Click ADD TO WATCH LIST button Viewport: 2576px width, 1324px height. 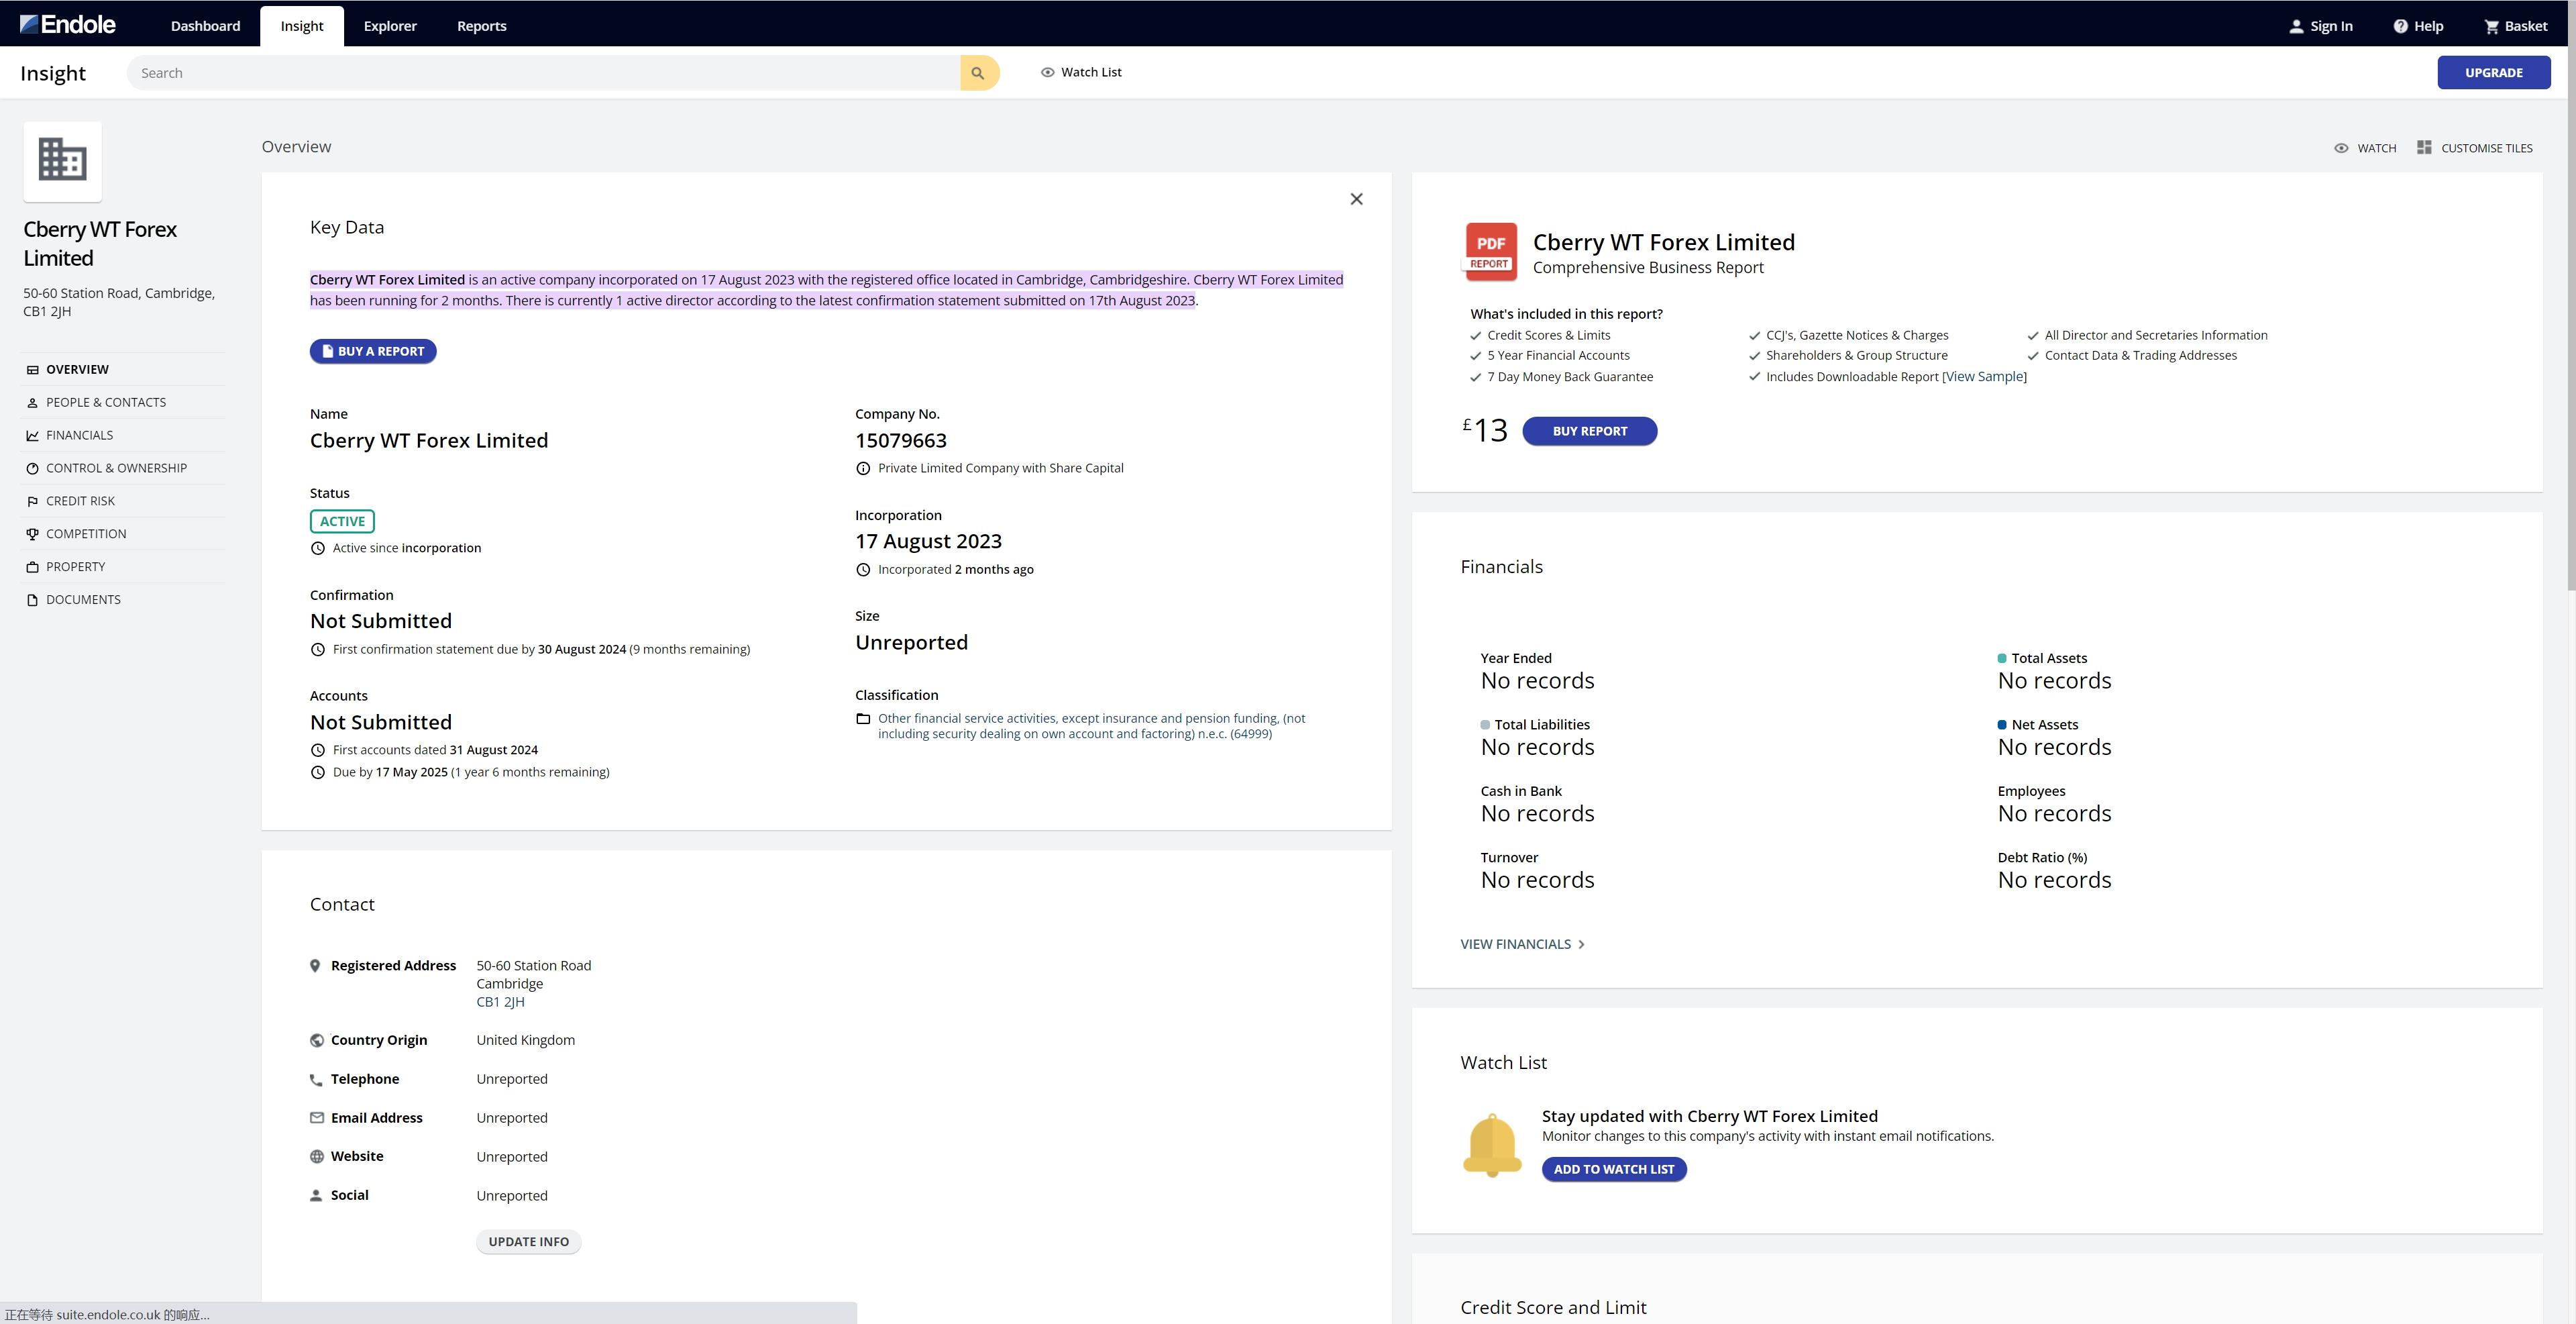1614,1169
